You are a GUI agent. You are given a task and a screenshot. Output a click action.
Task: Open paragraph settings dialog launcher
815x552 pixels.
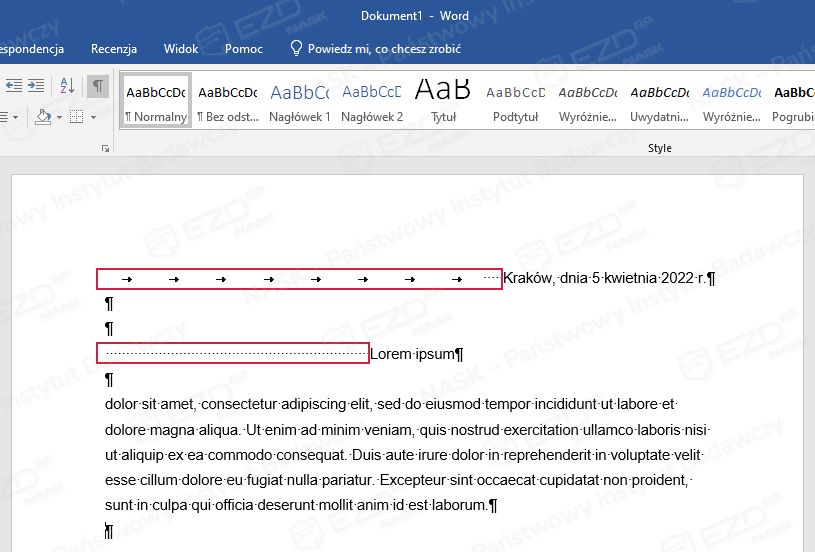(x=106, y=148)
